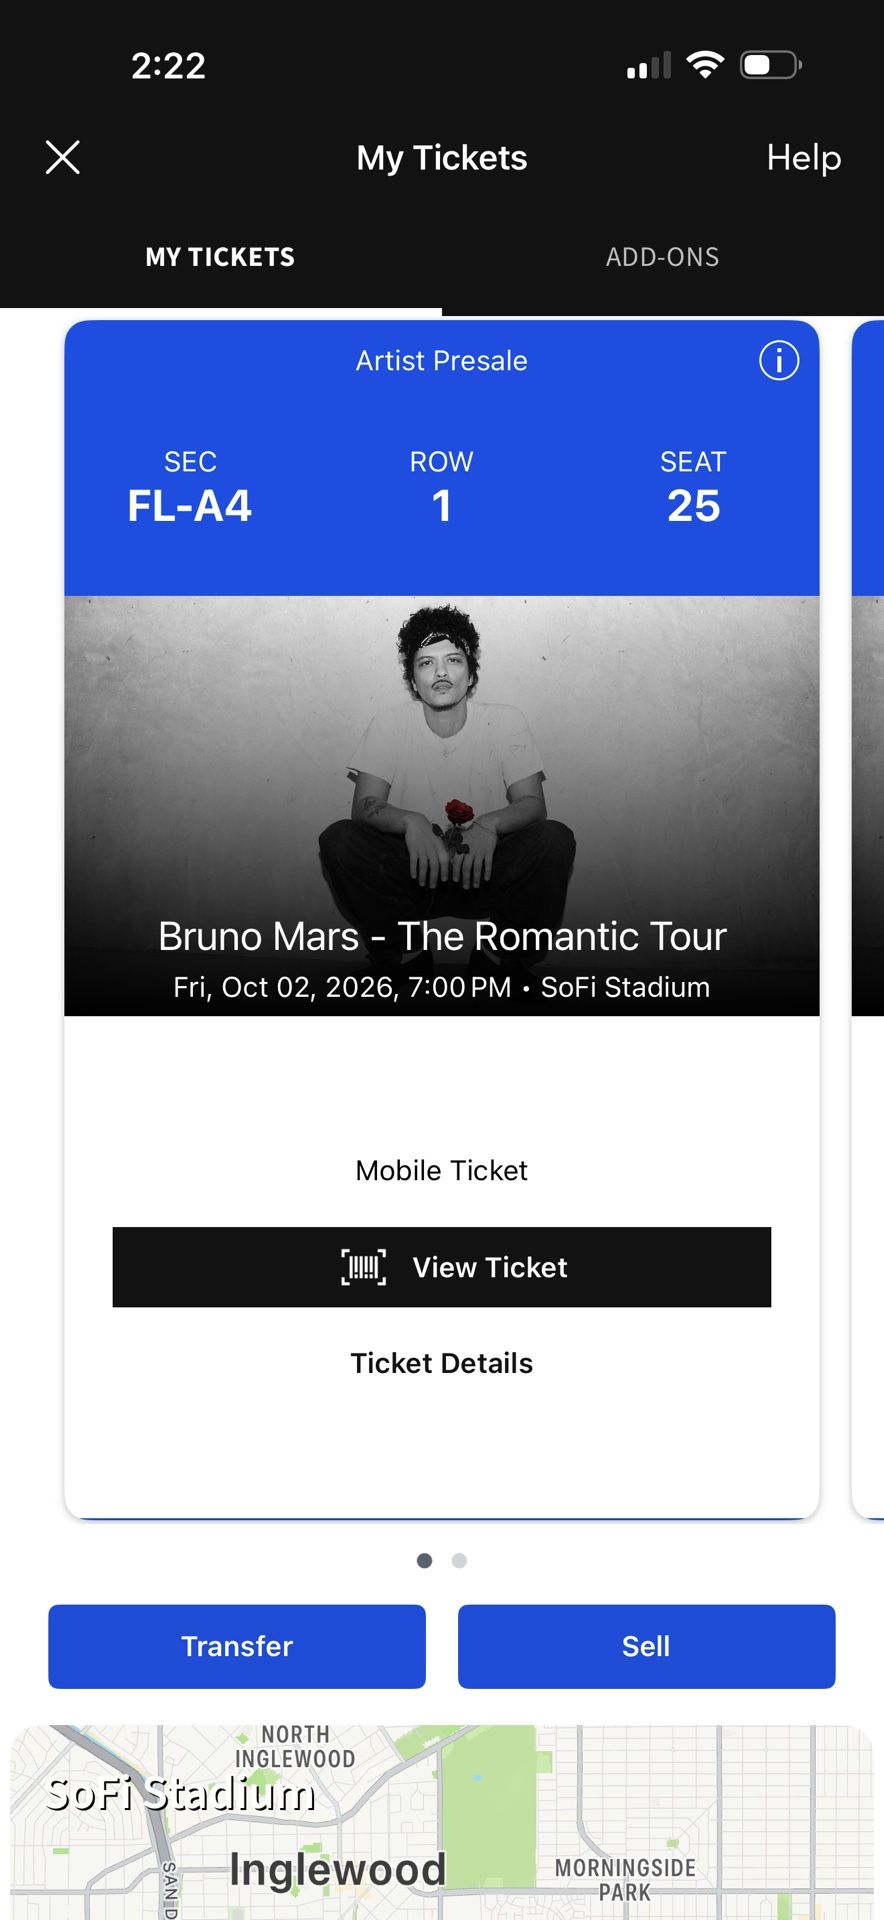The image size is (884, 1920).
Task: Tap the Bruno Mars tour title
Action: point(442,936)
